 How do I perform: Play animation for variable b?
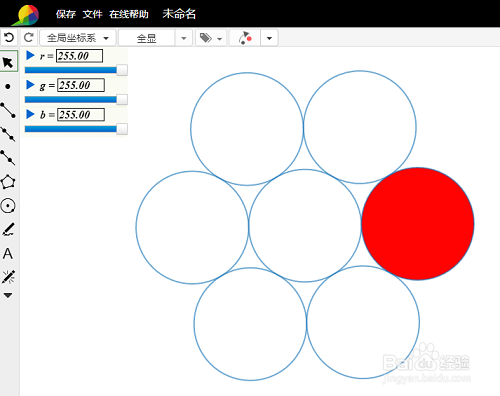click(x=30, y=114)
